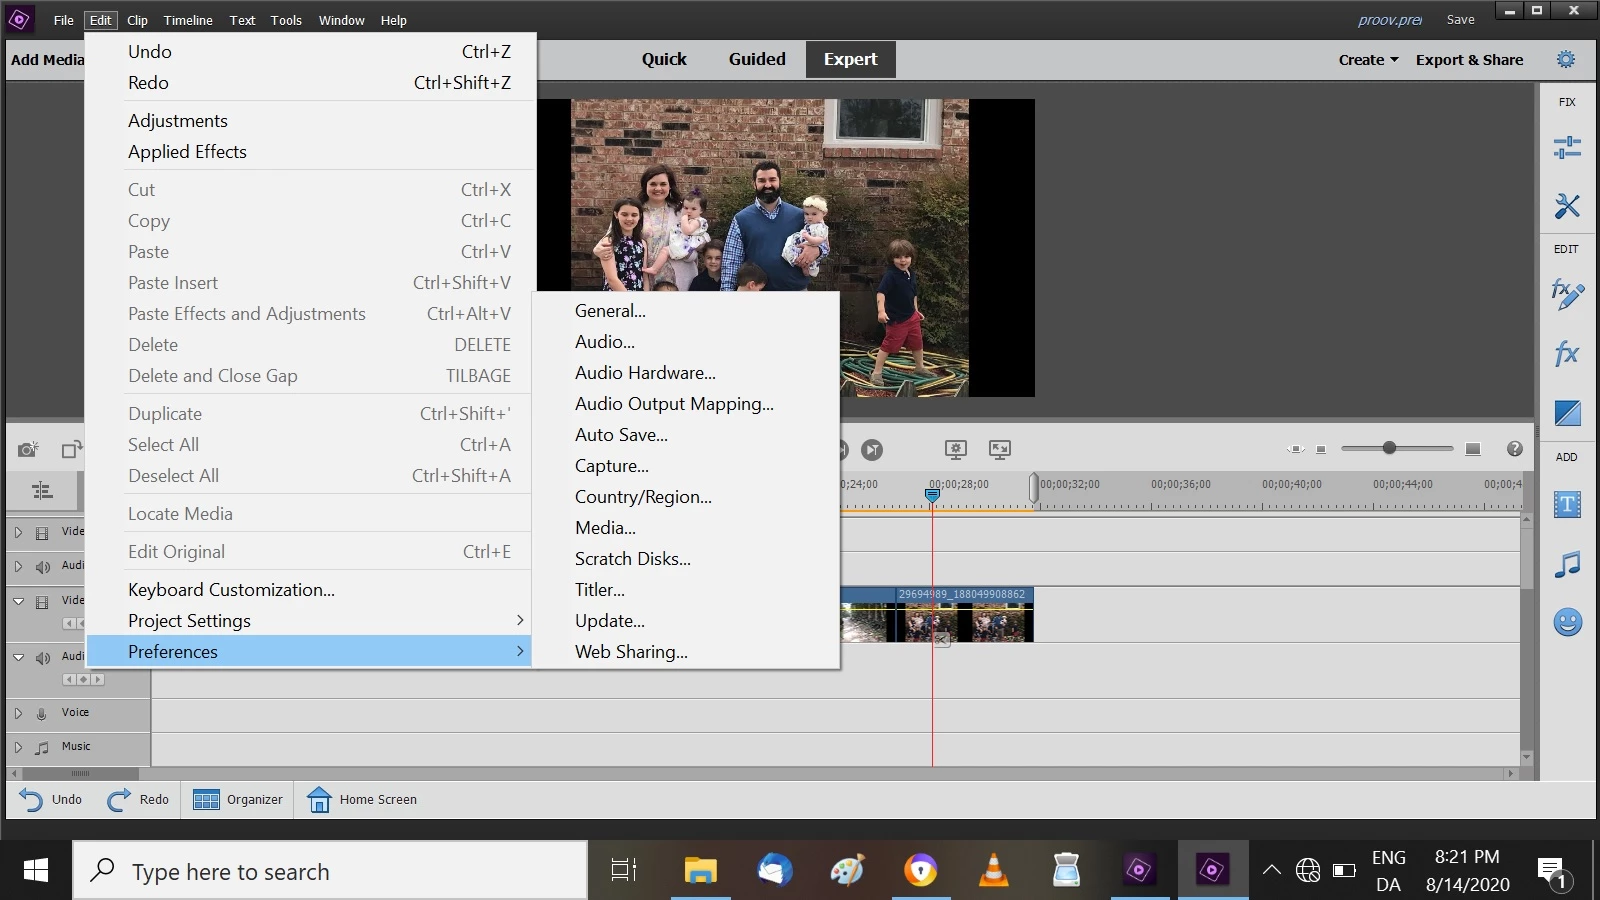
Task: Open the Graphics smiley icon
Action: [1567, 622]
